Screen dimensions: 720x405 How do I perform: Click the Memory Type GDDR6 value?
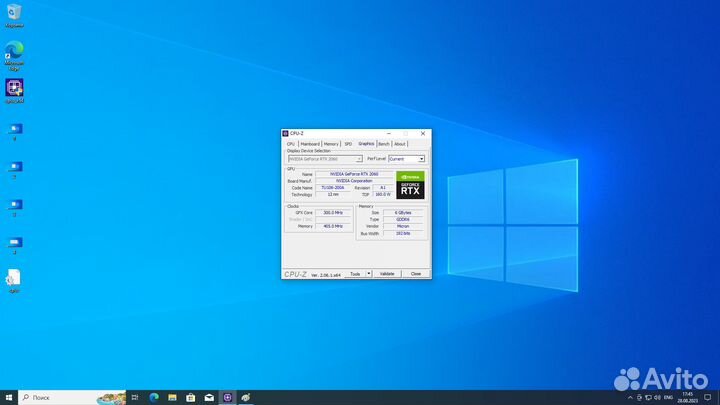[403, 219]
